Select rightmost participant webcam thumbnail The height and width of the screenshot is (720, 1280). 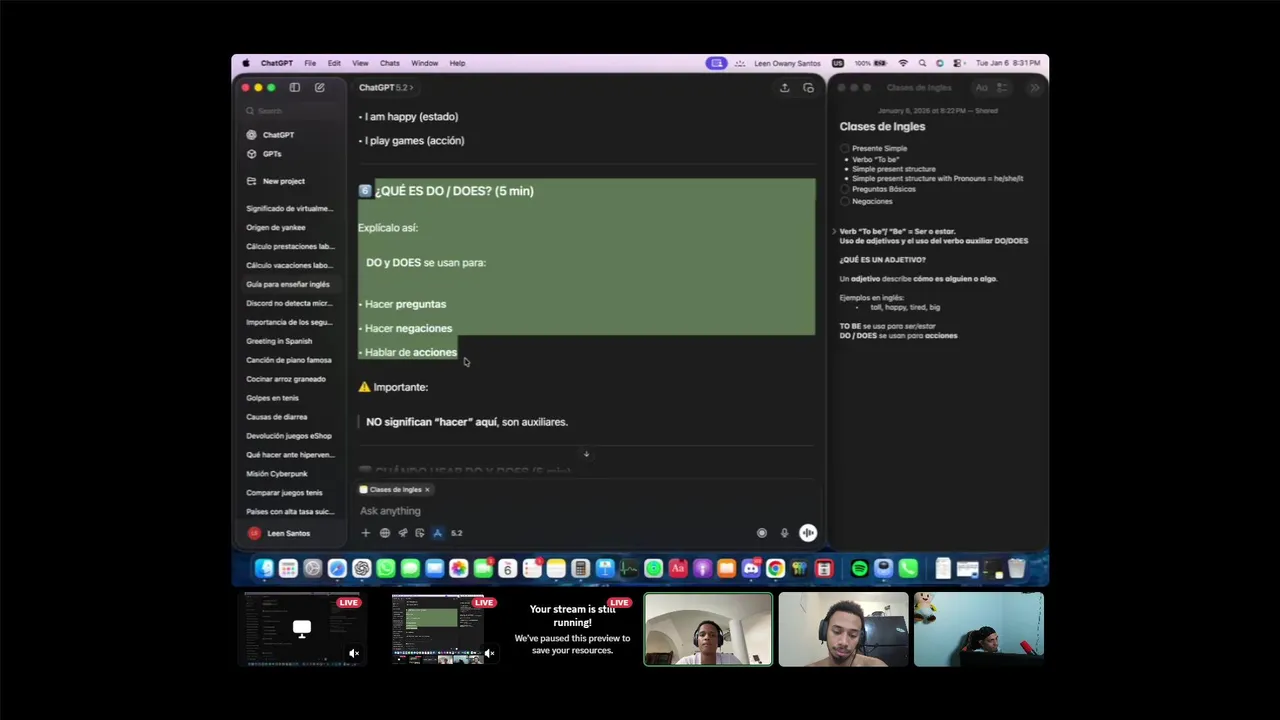tap(979, 630)
